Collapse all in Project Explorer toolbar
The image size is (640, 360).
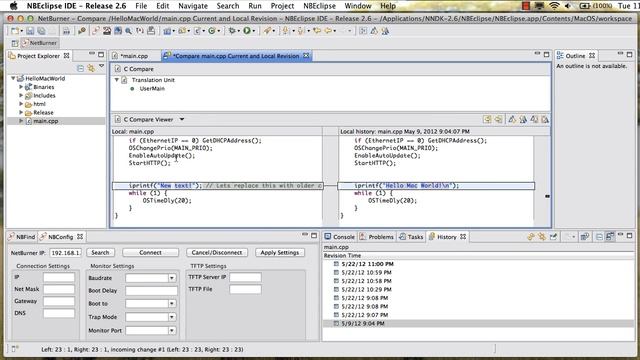[x=80, y=68]
